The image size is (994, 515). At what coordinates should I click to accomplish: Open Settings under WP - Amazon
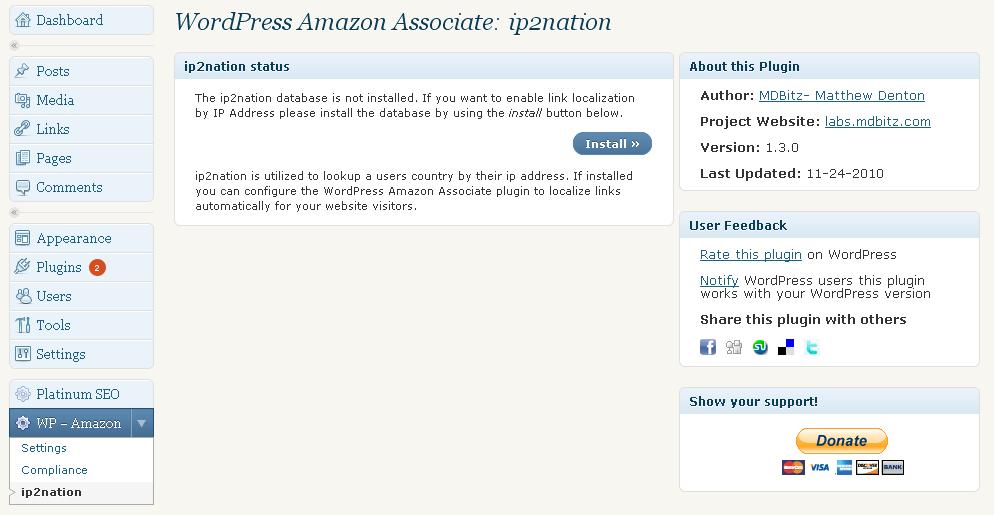(x=44, y=448)
